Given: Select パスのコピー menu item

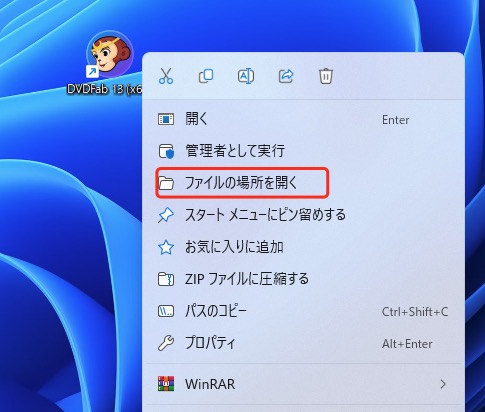Looking at the screenshot, I should 303,311.
